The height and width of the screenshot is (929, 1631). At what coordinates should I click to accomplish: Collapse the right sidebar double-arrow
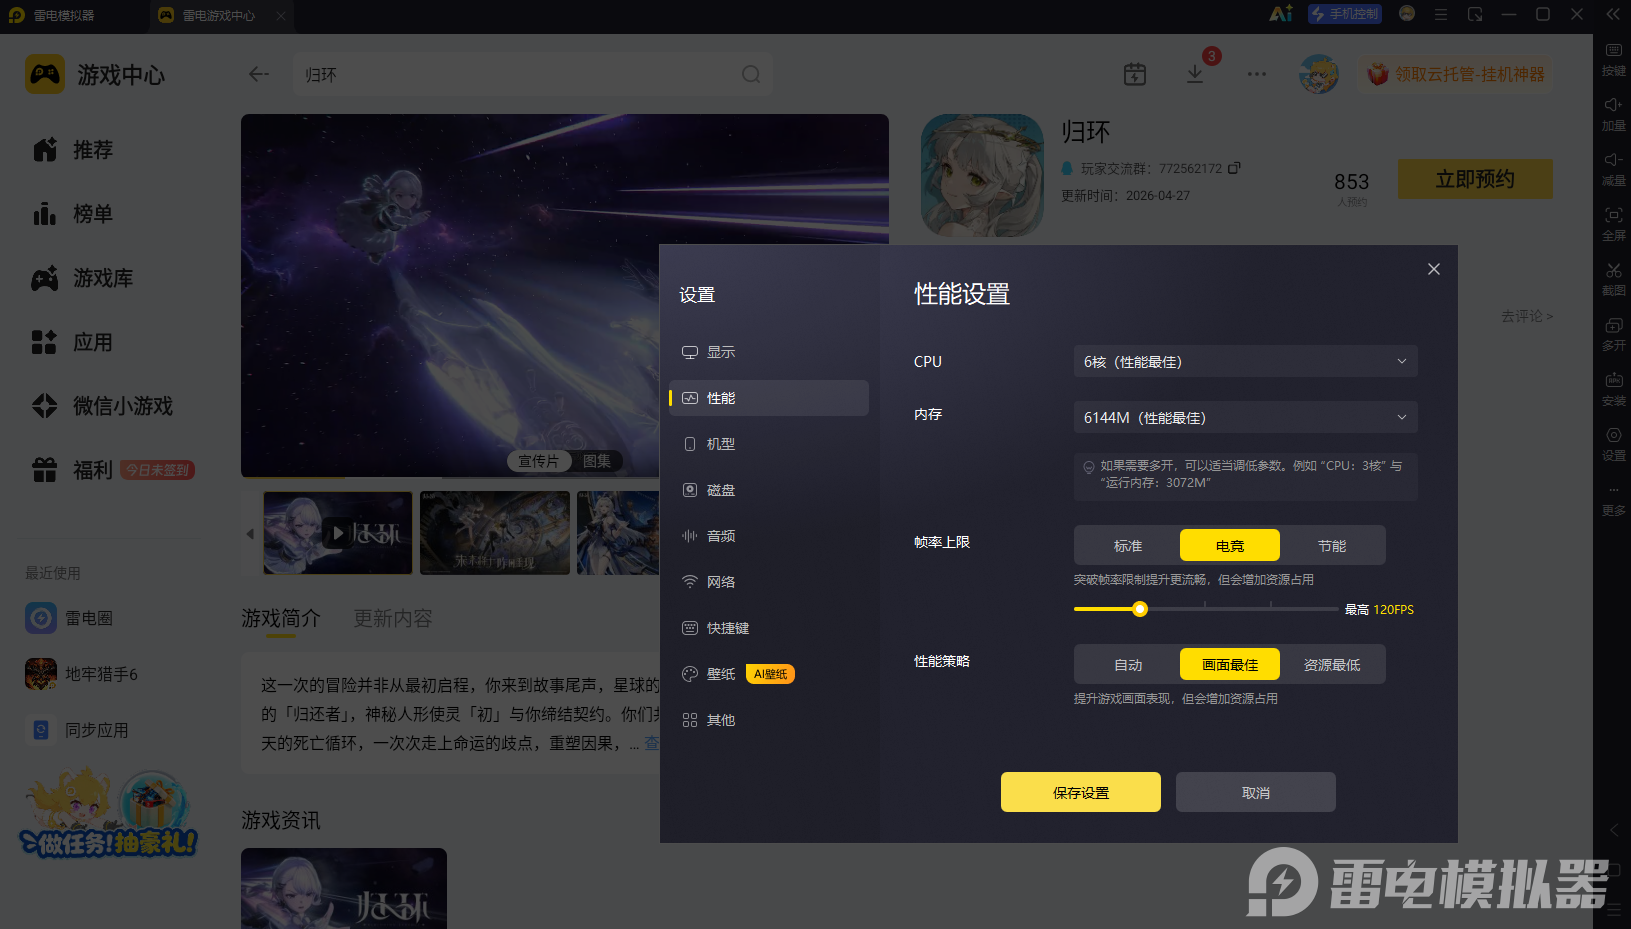coord(1613,14)
